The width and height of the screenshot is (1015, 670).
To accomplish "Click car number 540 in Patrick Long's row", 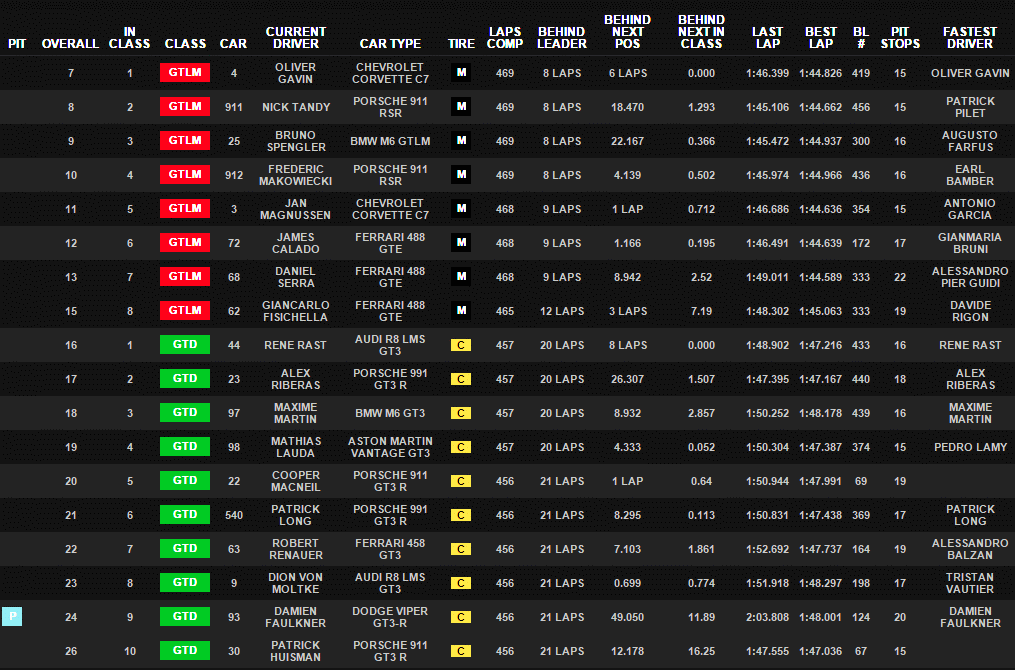I will (x=234, y=515).
